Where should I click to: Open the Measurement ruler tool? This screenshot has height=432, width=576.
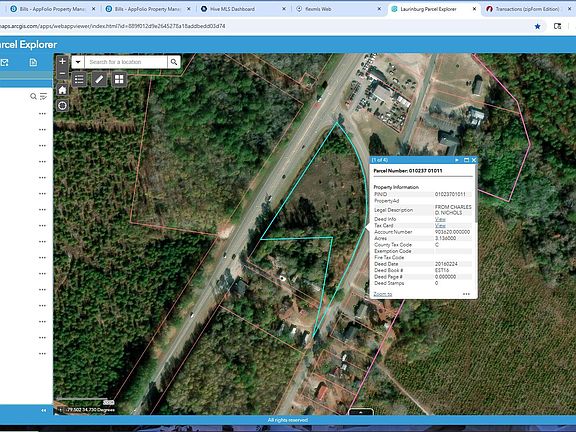99,79
